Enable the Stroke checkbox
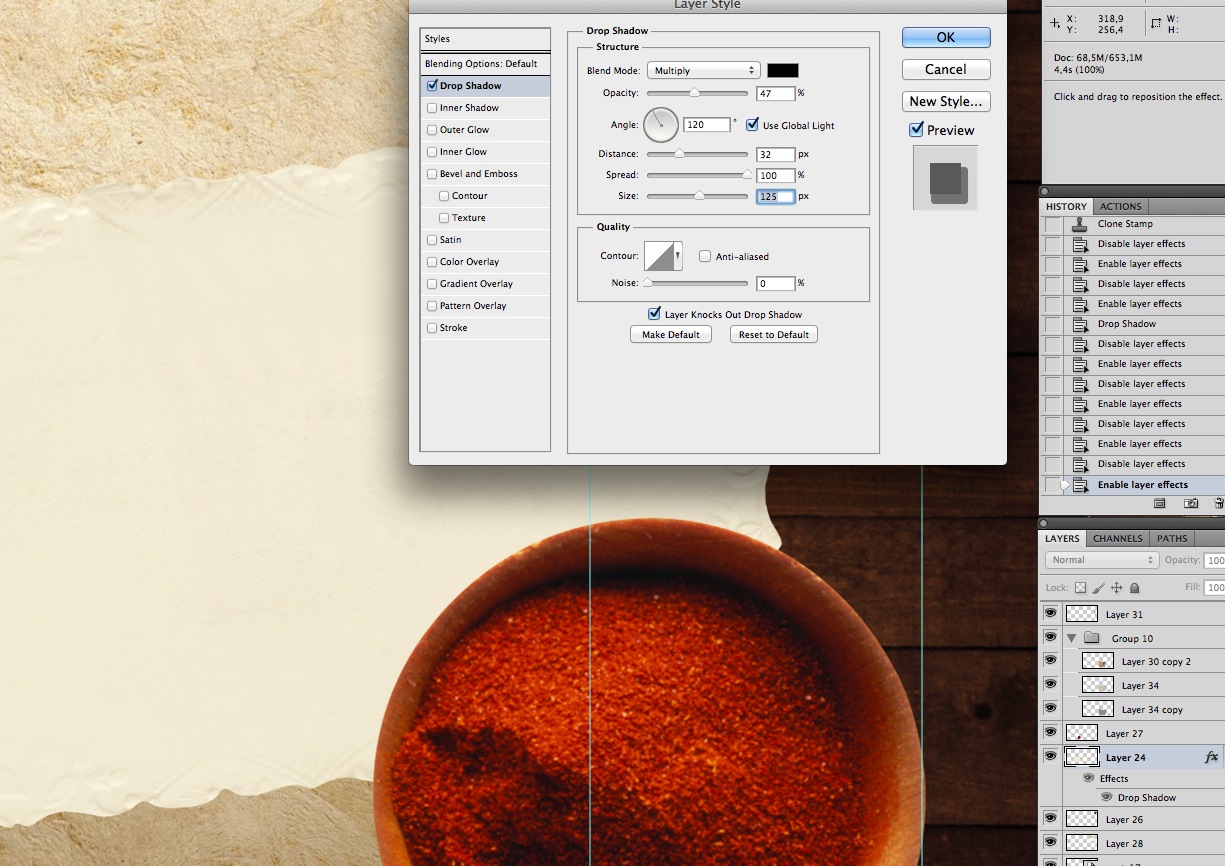The height and width of the screenshot is (866, 1225). point(432,328)
